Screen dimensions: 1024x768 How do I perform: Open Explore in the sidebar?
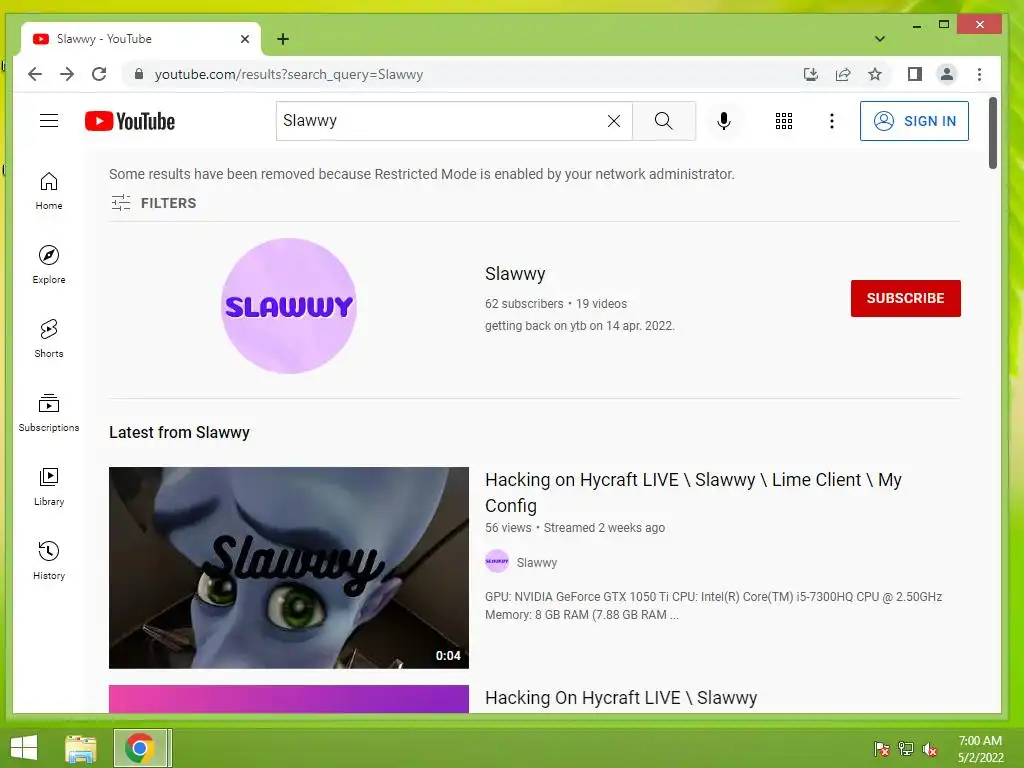(x=49, y=264)
